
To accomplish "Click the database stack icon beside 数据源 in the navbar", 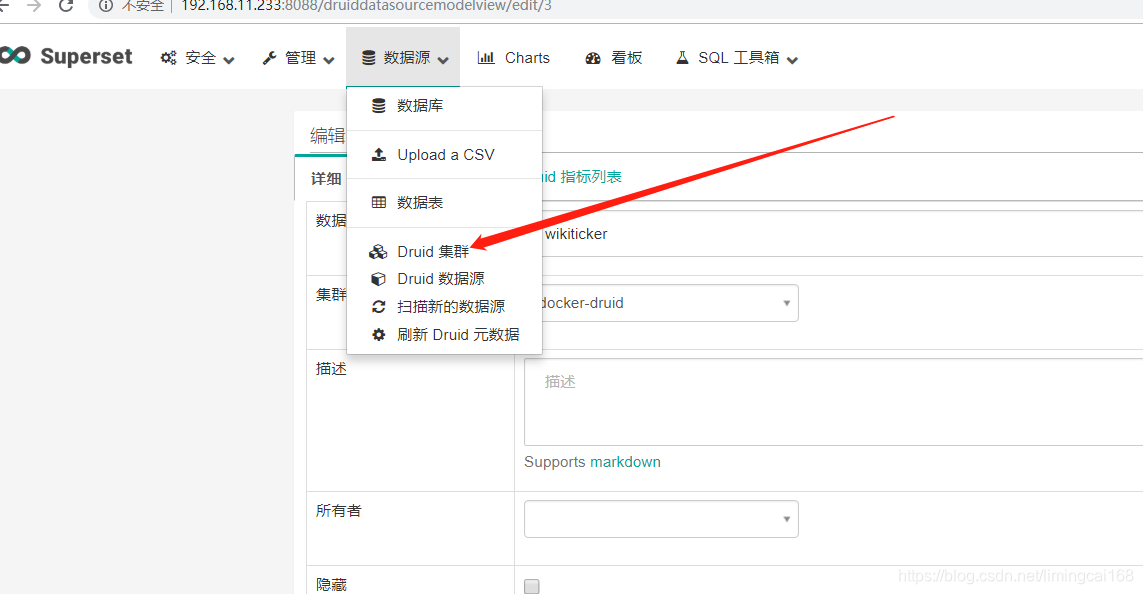I will tap(369, 58).
